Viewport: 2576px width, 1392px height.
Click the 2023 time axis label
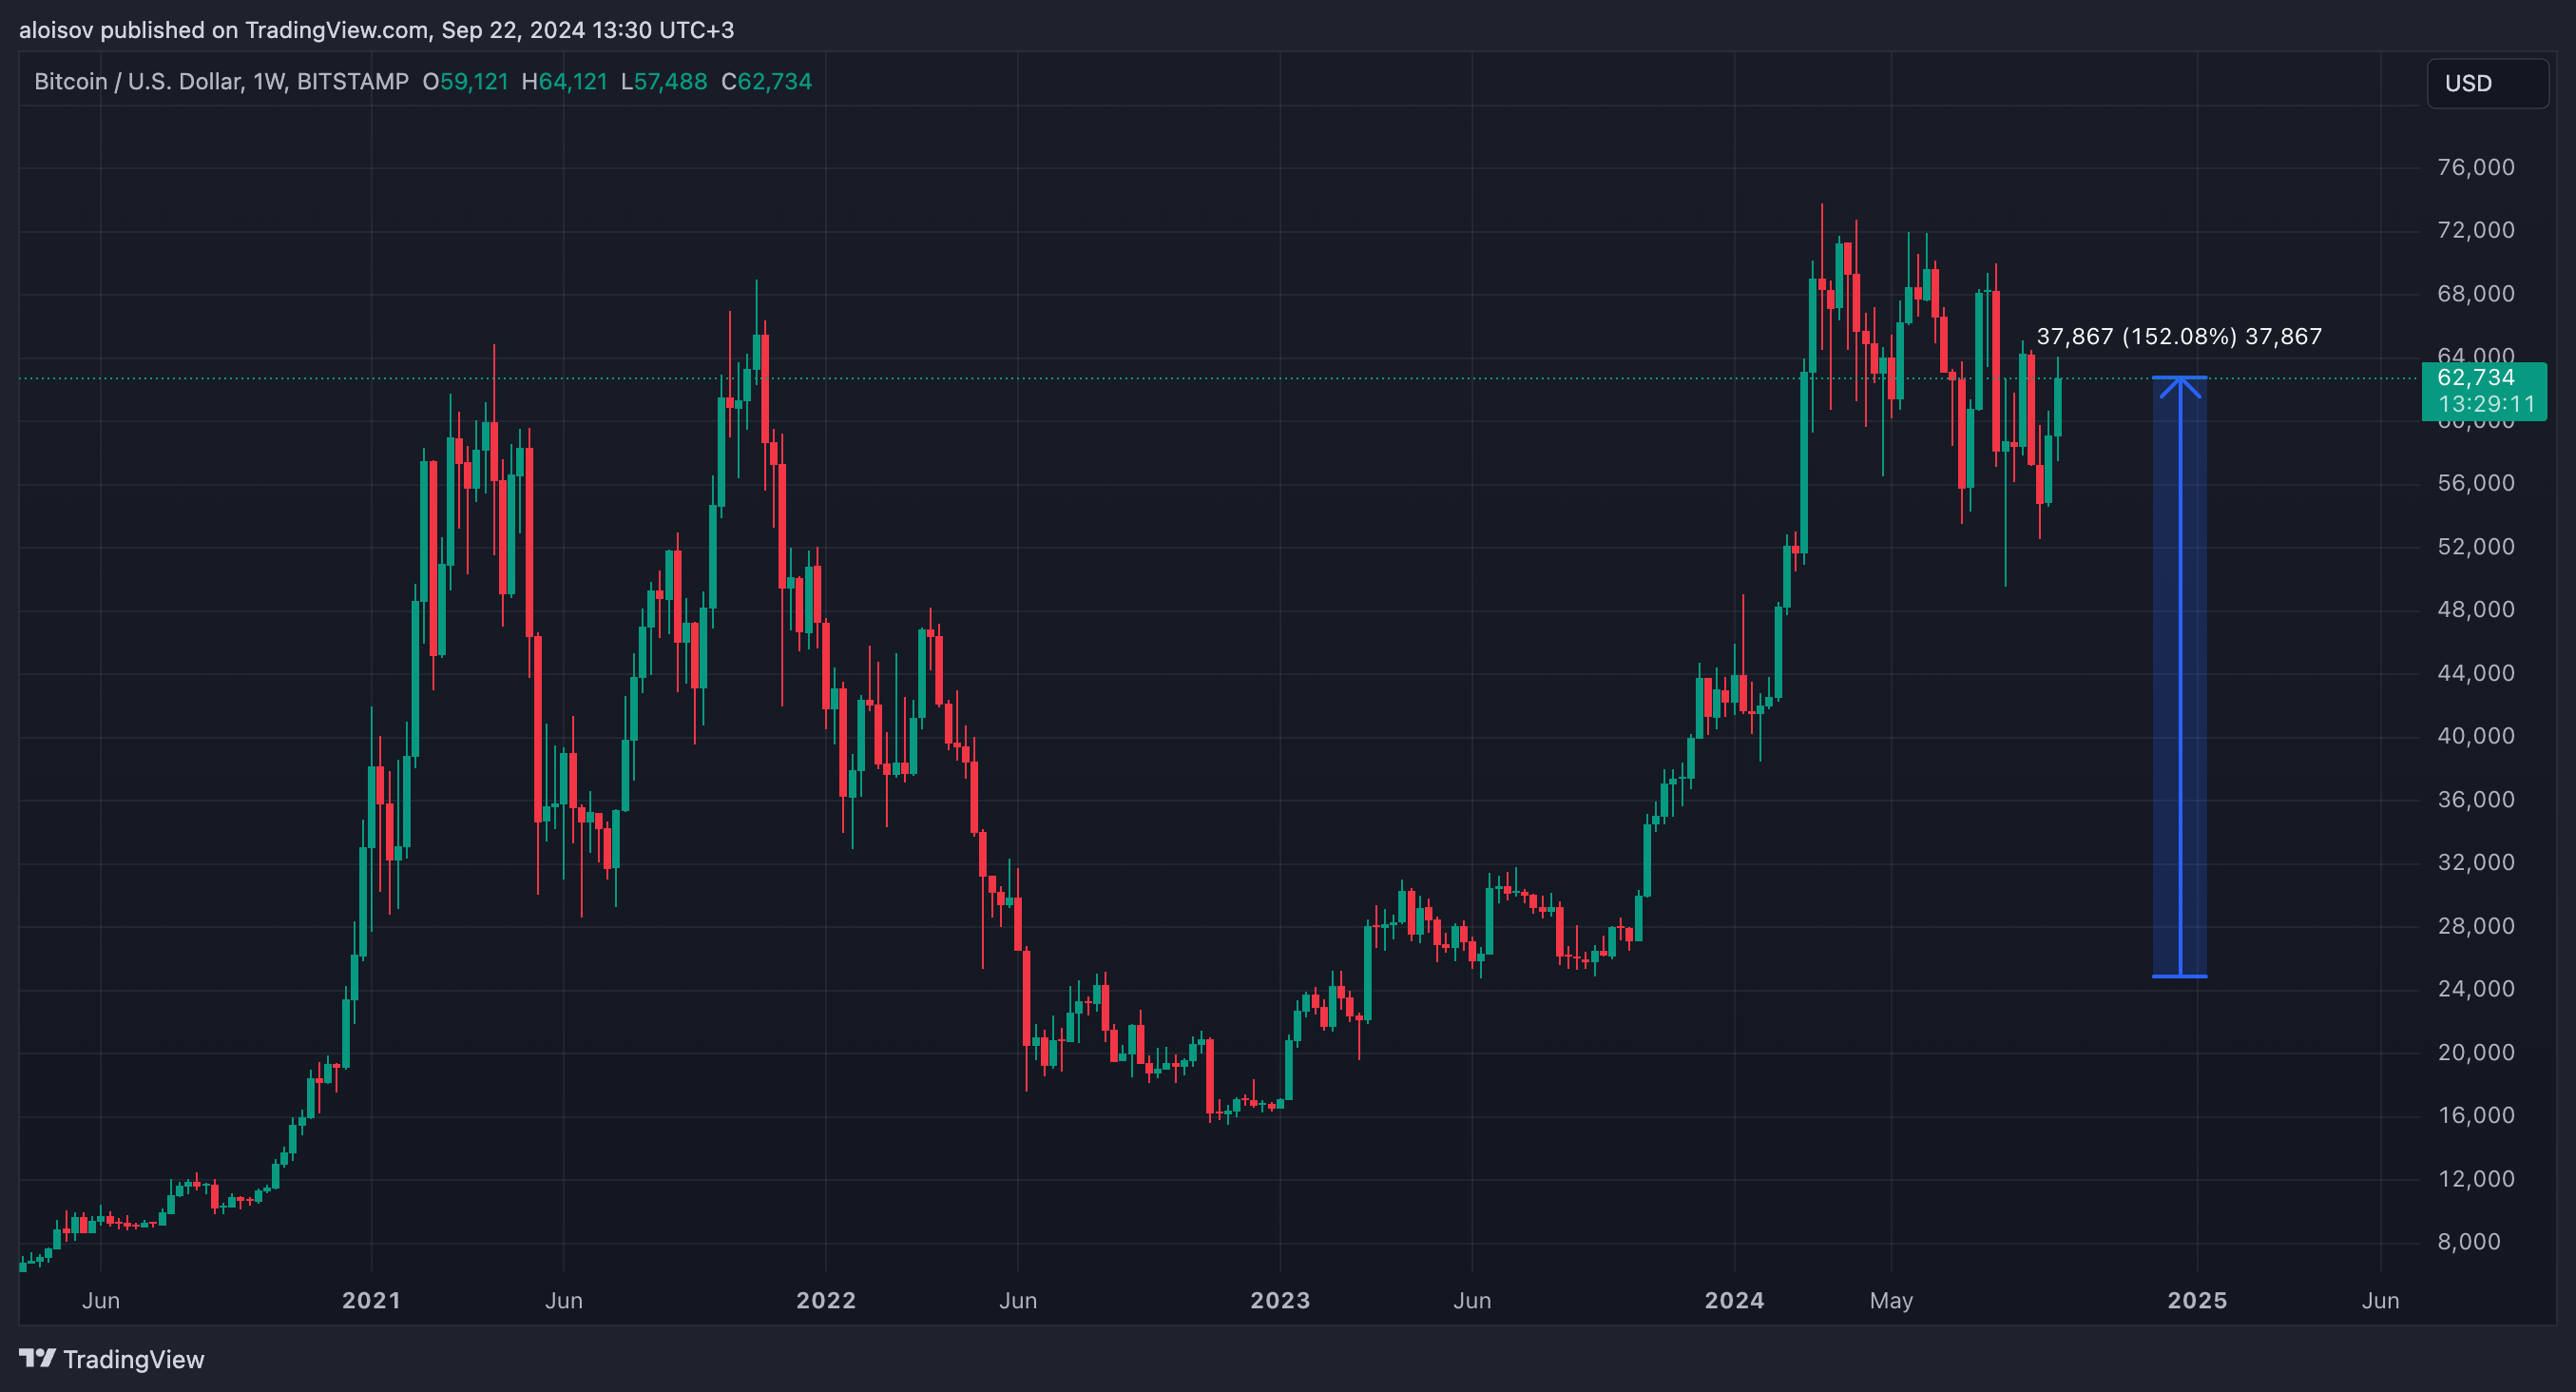tap(1279, 1300)
